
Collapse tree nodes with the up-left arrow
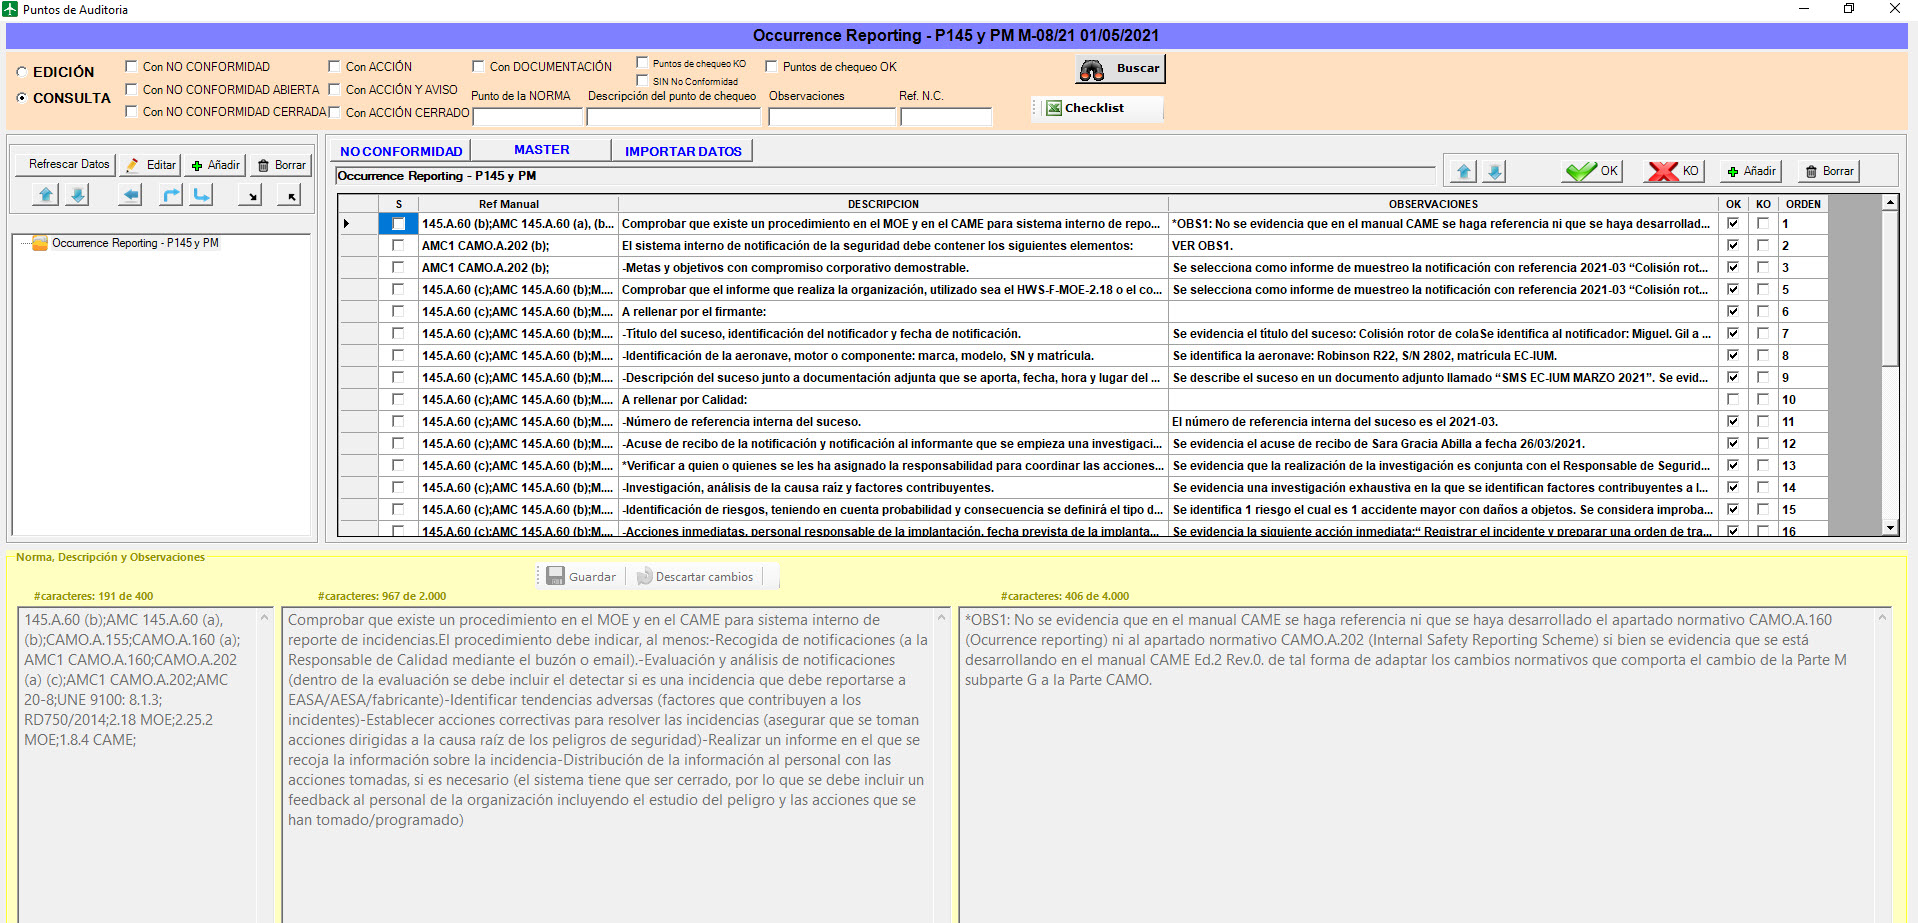pyautogui.click(x=288, y=196)
